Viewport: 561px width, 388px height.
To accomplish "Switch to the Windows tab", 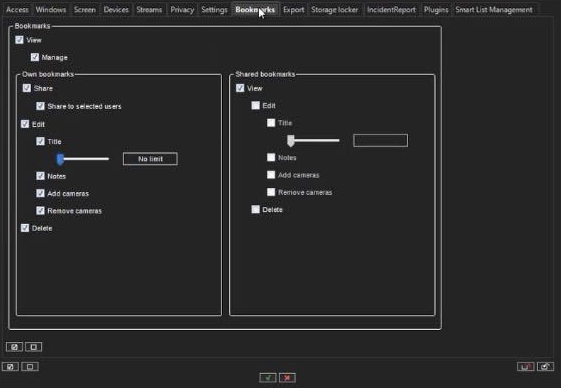I will tap(50, 10).
